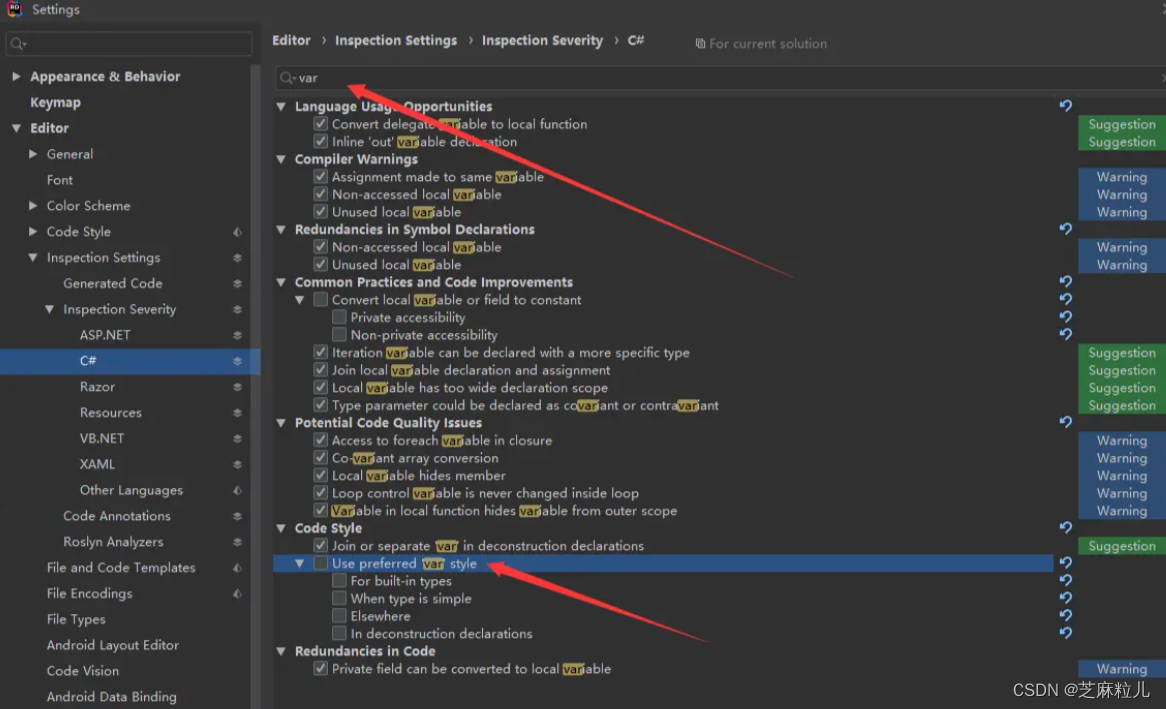Viewport: 1166px width, 709px height.
Task: Click Editor in the breadcrumb path
Action: click(x=290, y=40)
